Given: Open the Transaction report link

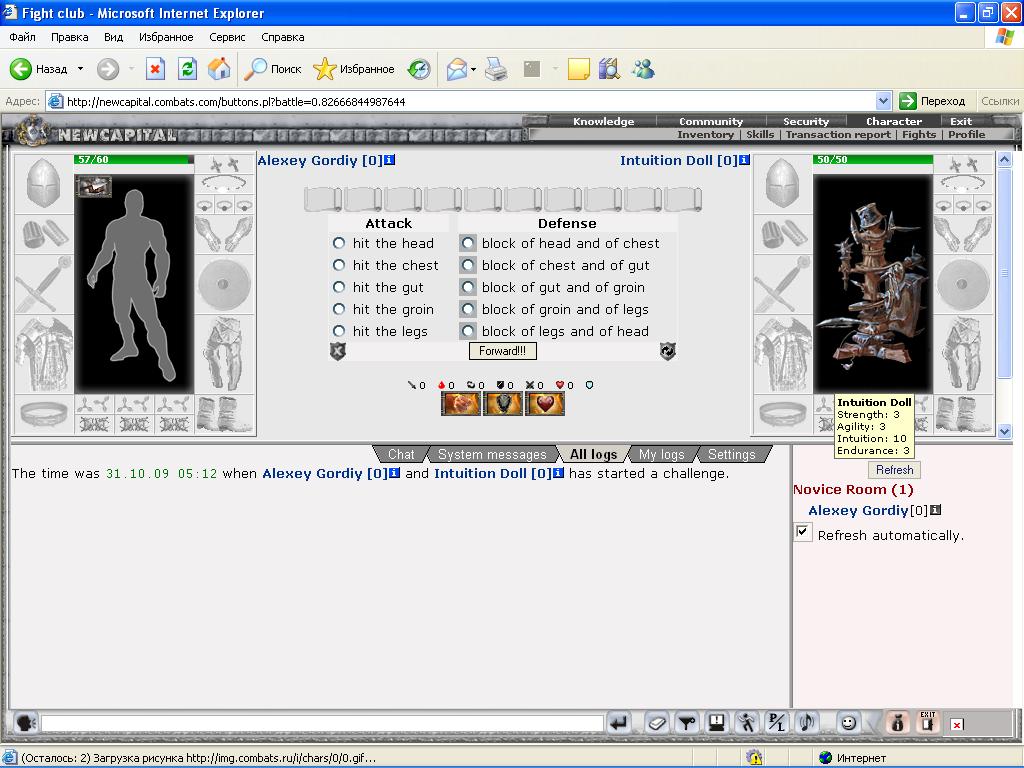Looking at the screenshot, I should pyautogui.click(x=838, y=135).
